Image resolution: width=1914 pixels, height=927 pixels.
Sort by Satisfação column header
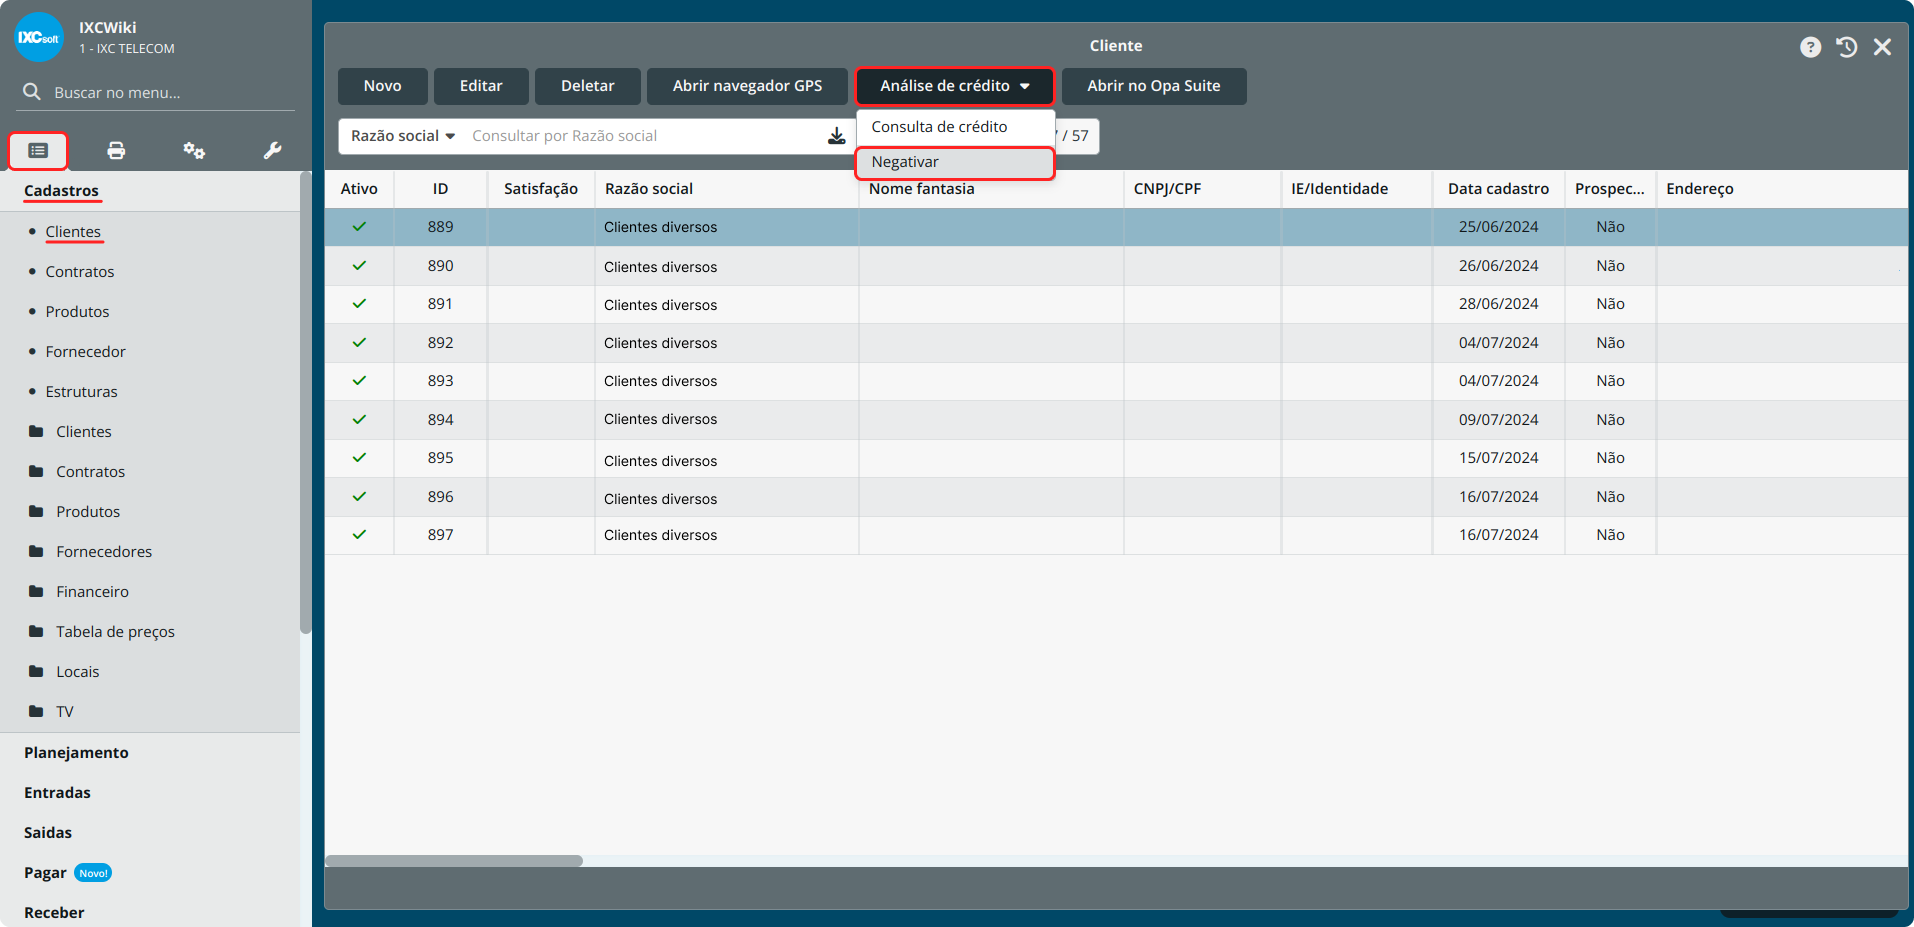541,188
